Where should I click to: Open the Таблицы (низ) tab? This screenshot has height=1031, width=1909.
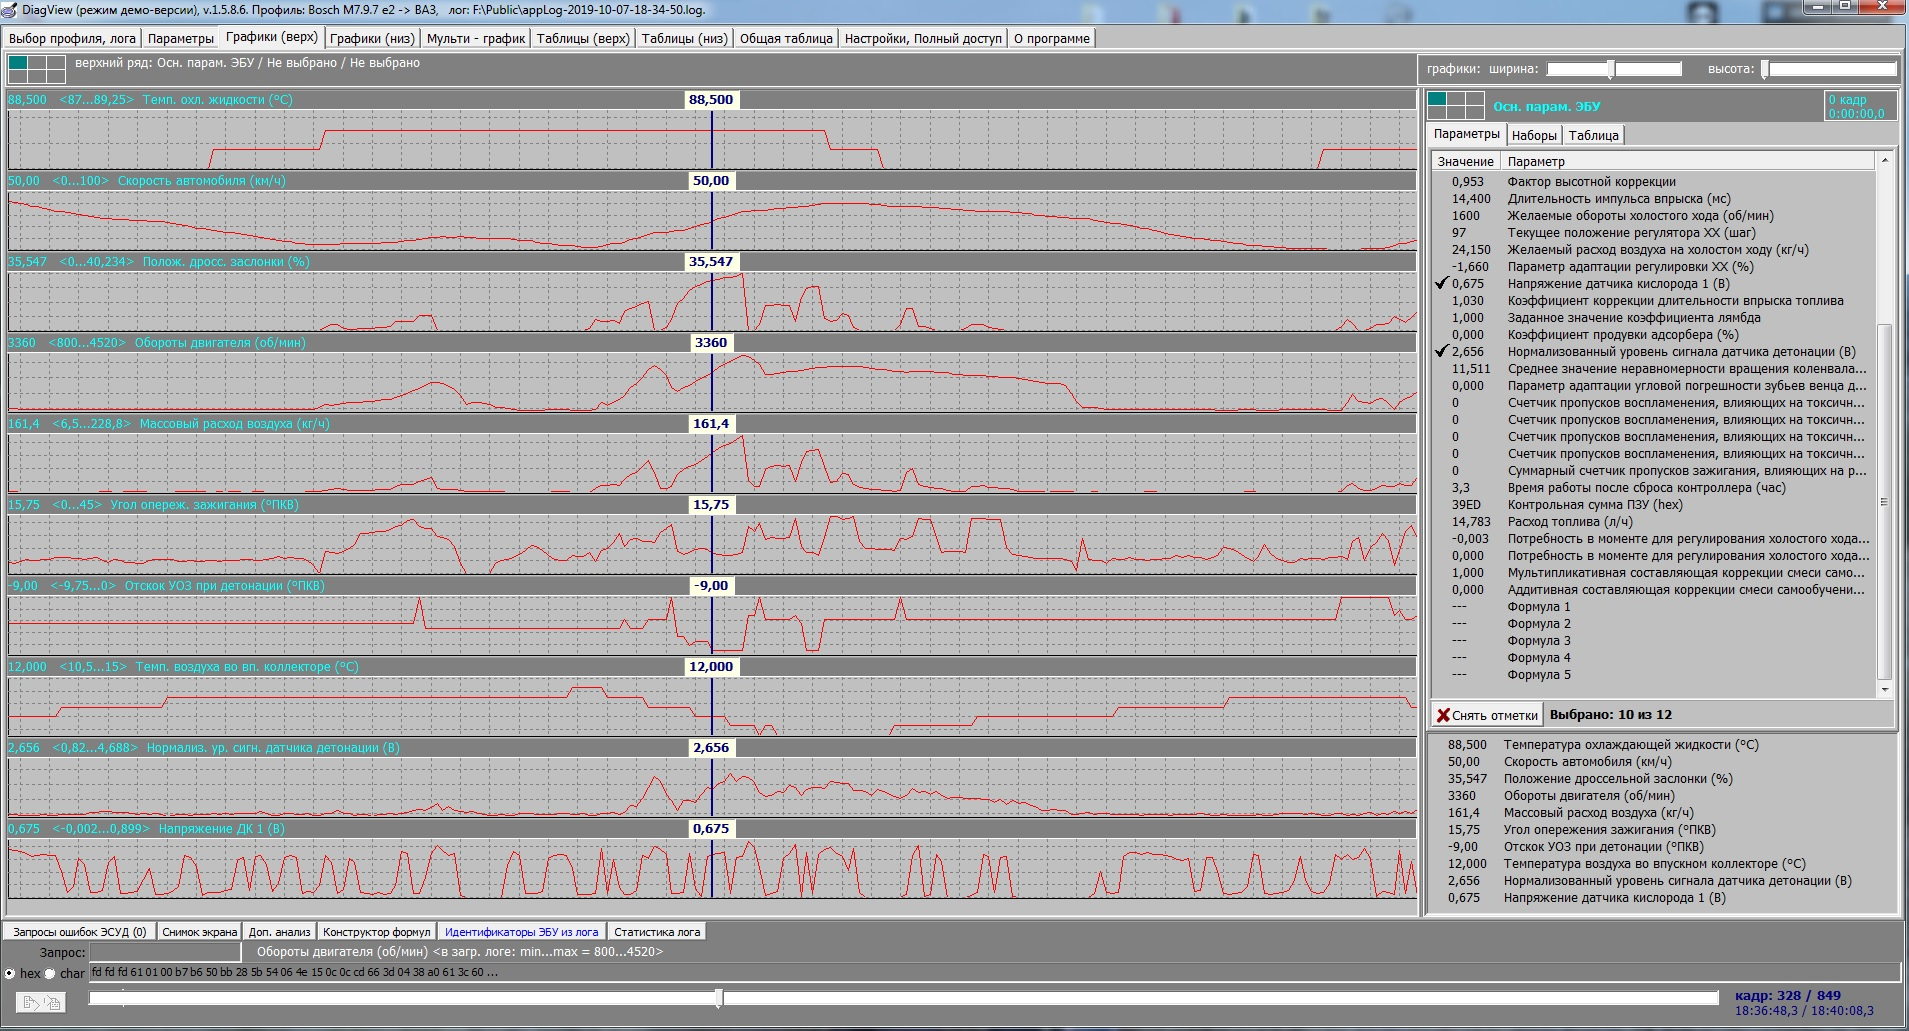[685, 38]
